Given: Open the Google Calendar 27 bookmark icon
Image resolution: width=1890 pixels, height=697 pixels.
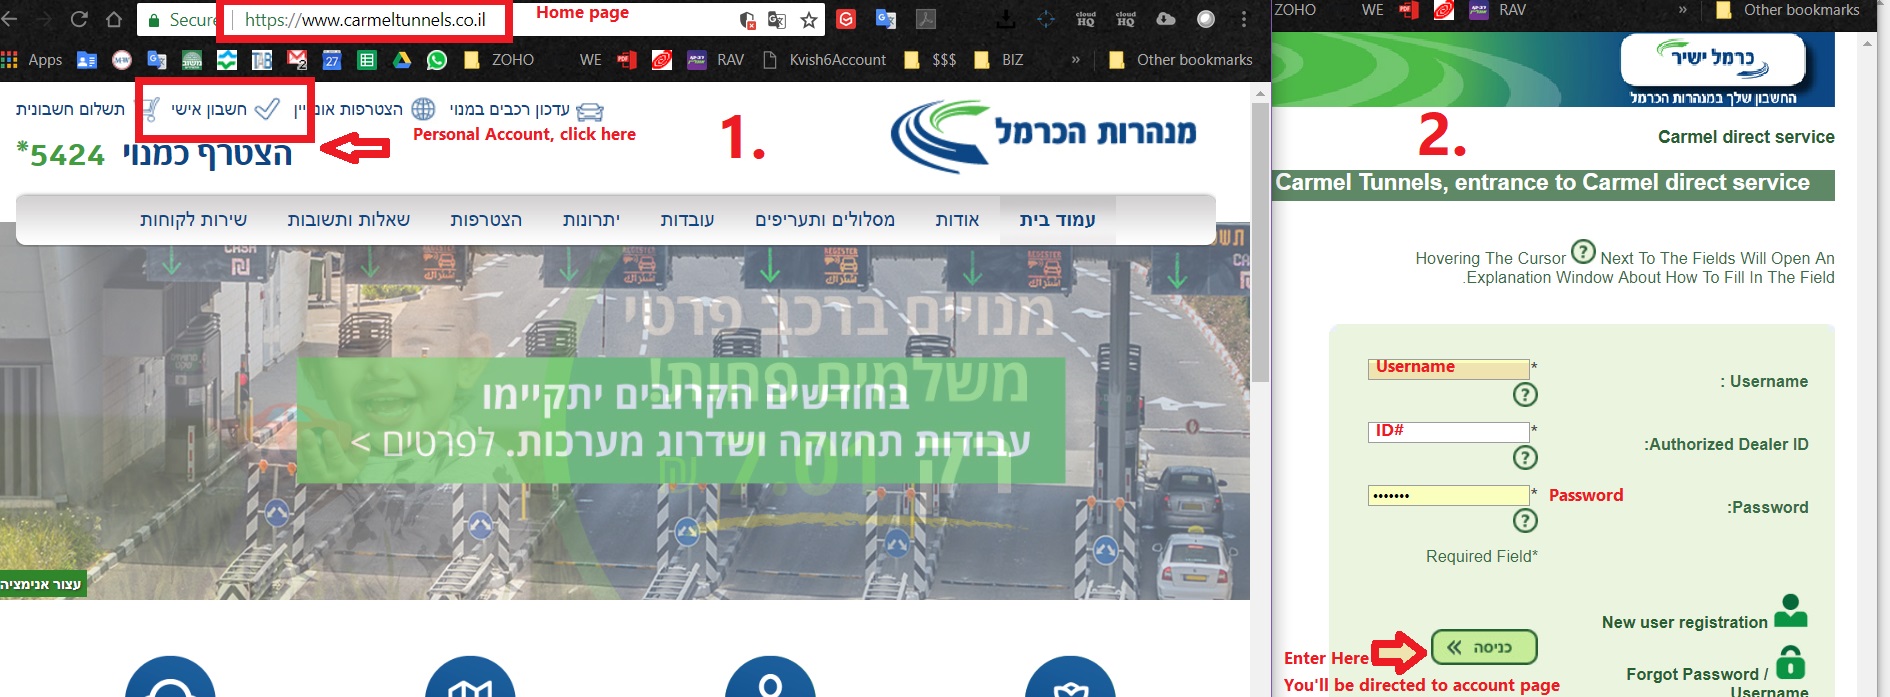Looking at the screenshot, I should 332,60.
